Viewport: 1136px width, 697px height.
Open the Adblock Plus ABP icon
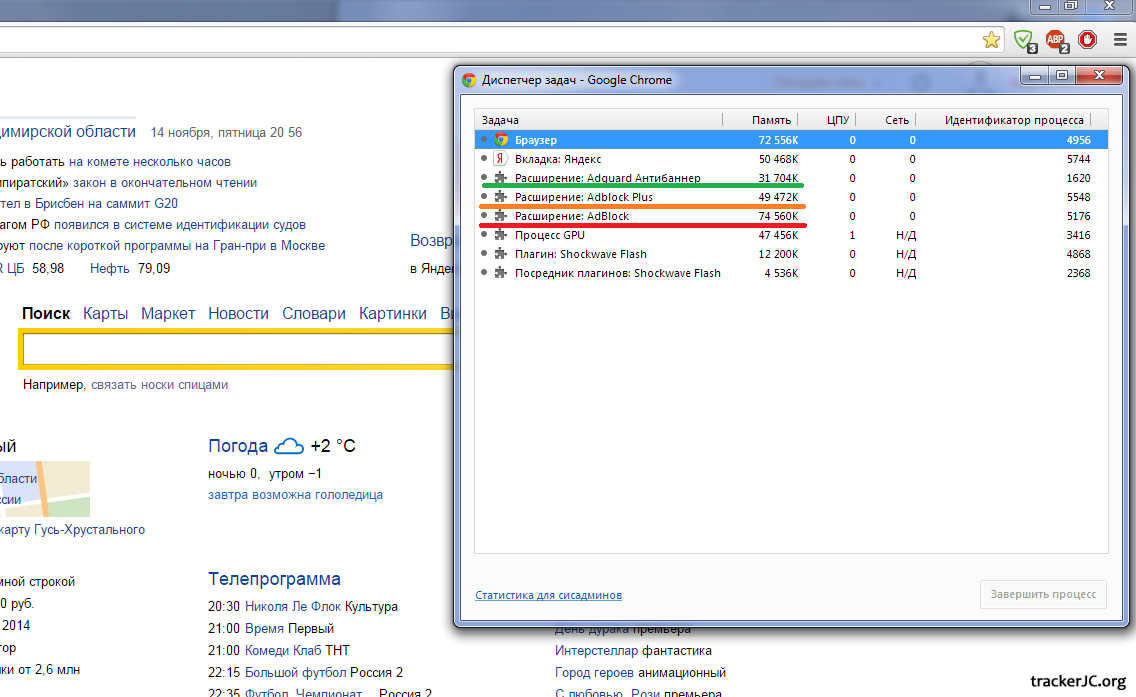[x=1056, y=40]
